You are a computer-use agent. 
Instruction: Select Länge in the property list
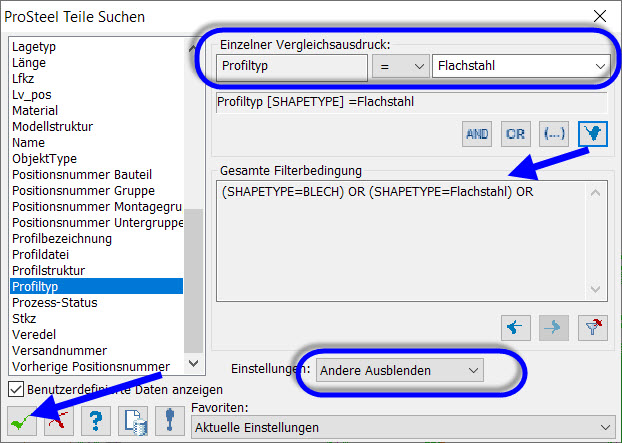click(x=96, y=63)
